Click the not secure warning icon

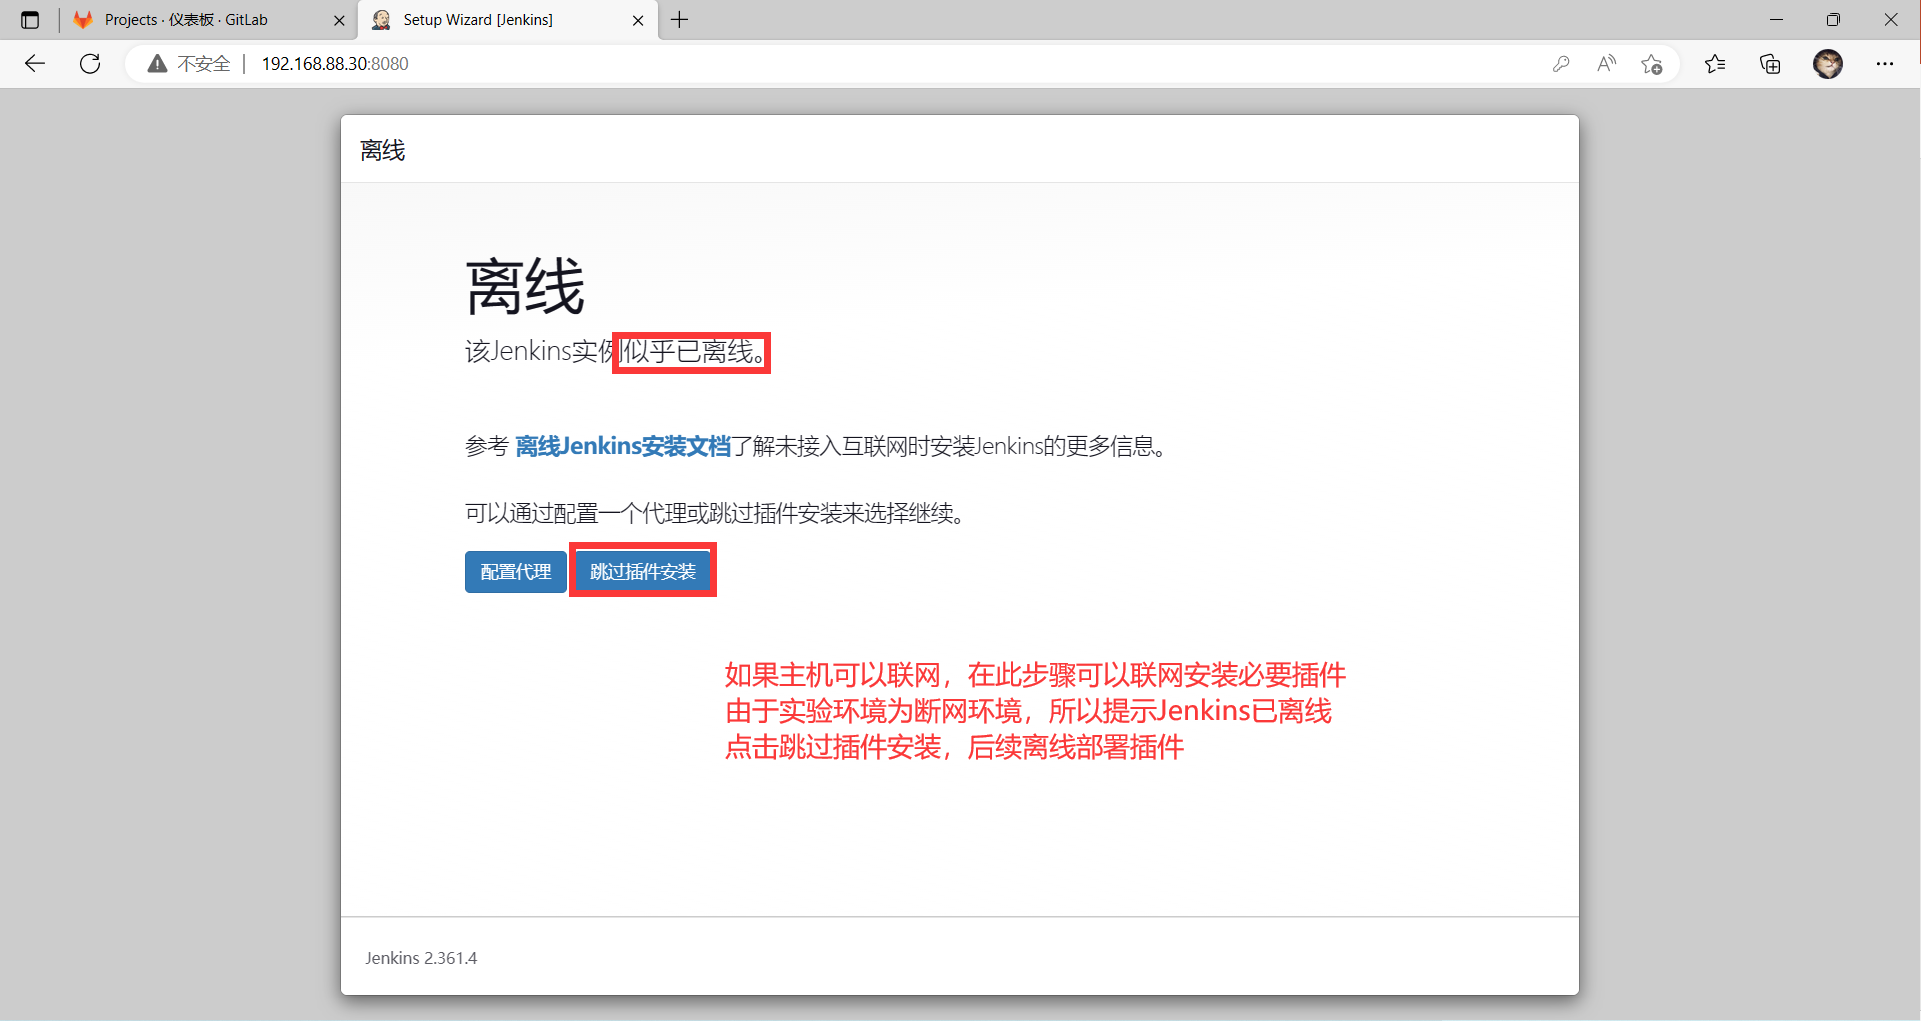[x=157, y=64]
